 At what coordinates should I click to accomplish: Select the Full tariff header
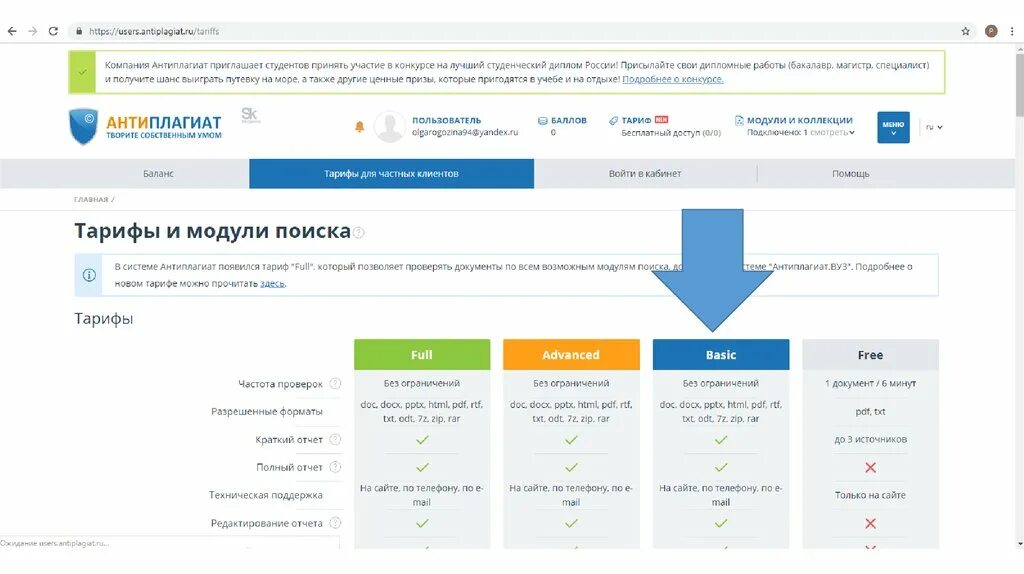(x=422, y=355)
